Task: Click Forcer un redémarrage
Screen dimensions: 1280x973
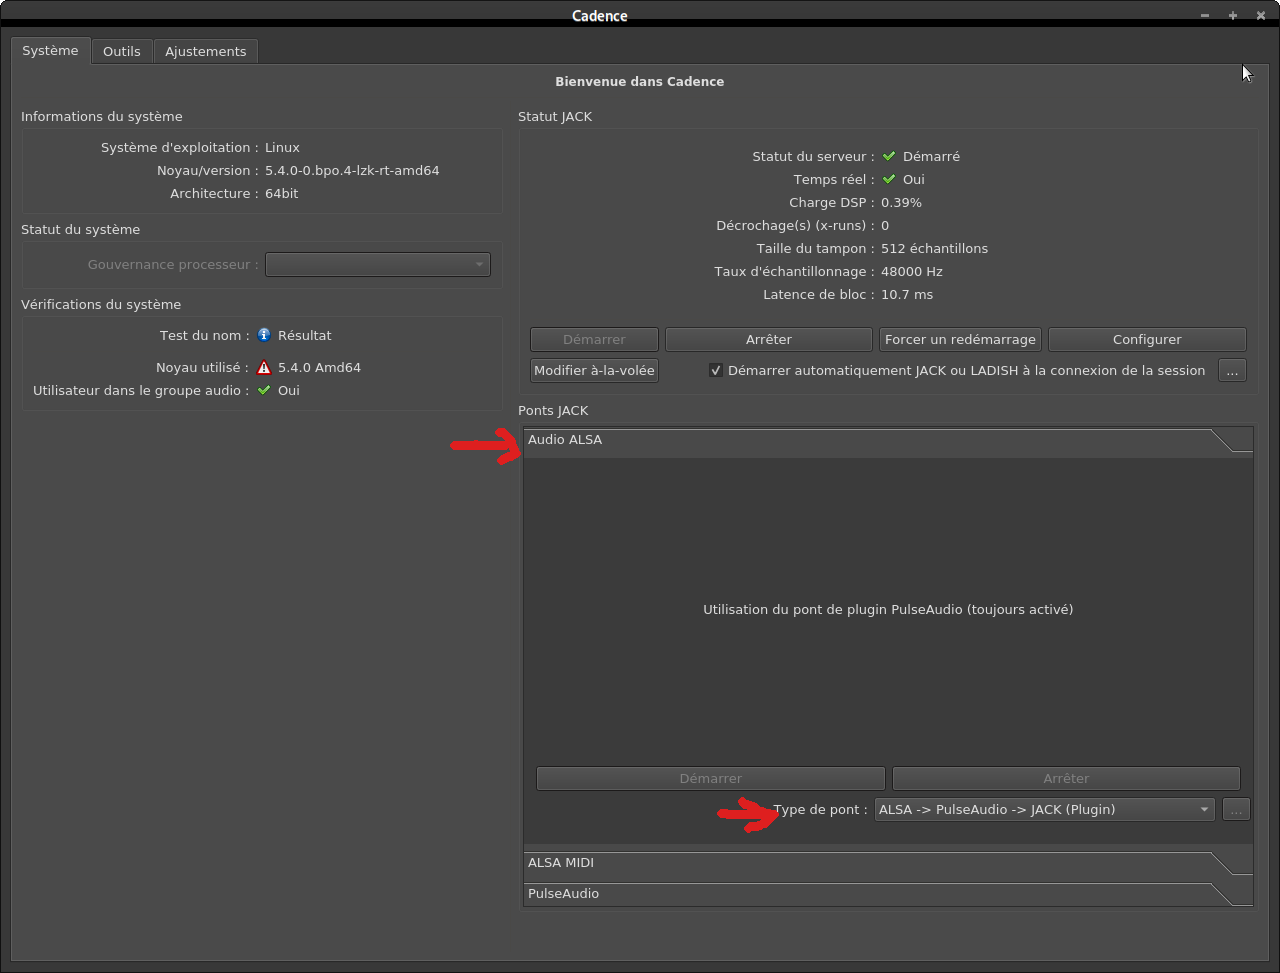Action: click(x=960, y=340)
